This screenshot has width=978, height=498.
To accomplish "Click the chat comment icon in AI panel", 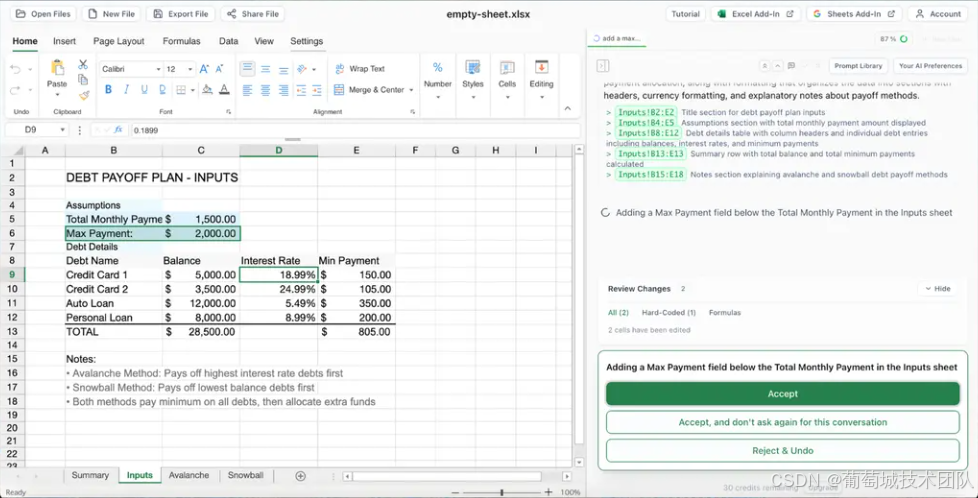I will pos(792,66).
